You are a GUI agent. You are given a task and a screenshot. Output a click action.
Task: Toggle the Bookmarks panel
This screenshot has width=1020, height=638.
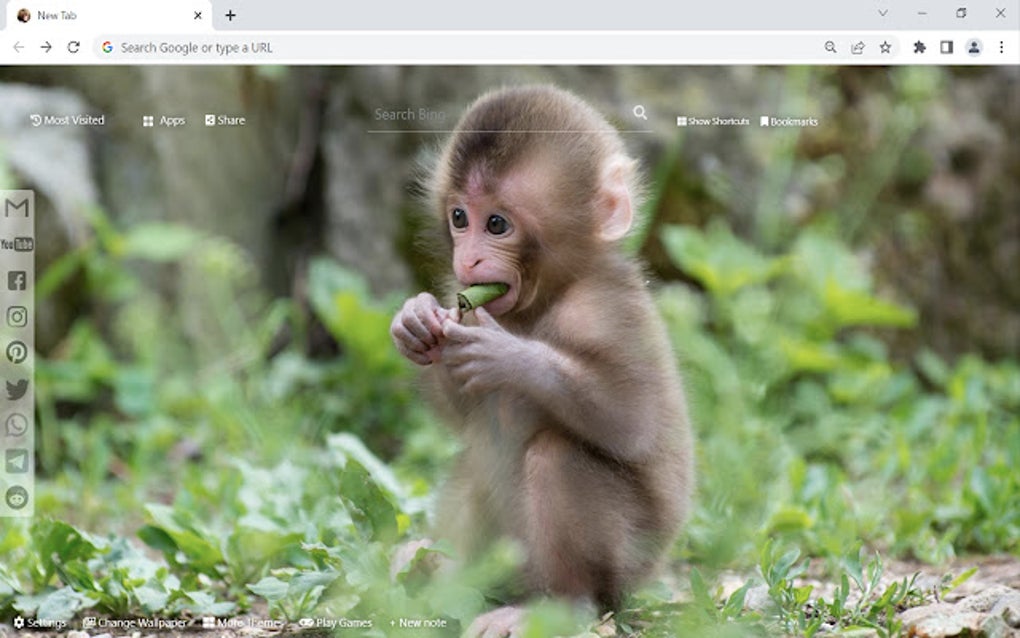789,120
